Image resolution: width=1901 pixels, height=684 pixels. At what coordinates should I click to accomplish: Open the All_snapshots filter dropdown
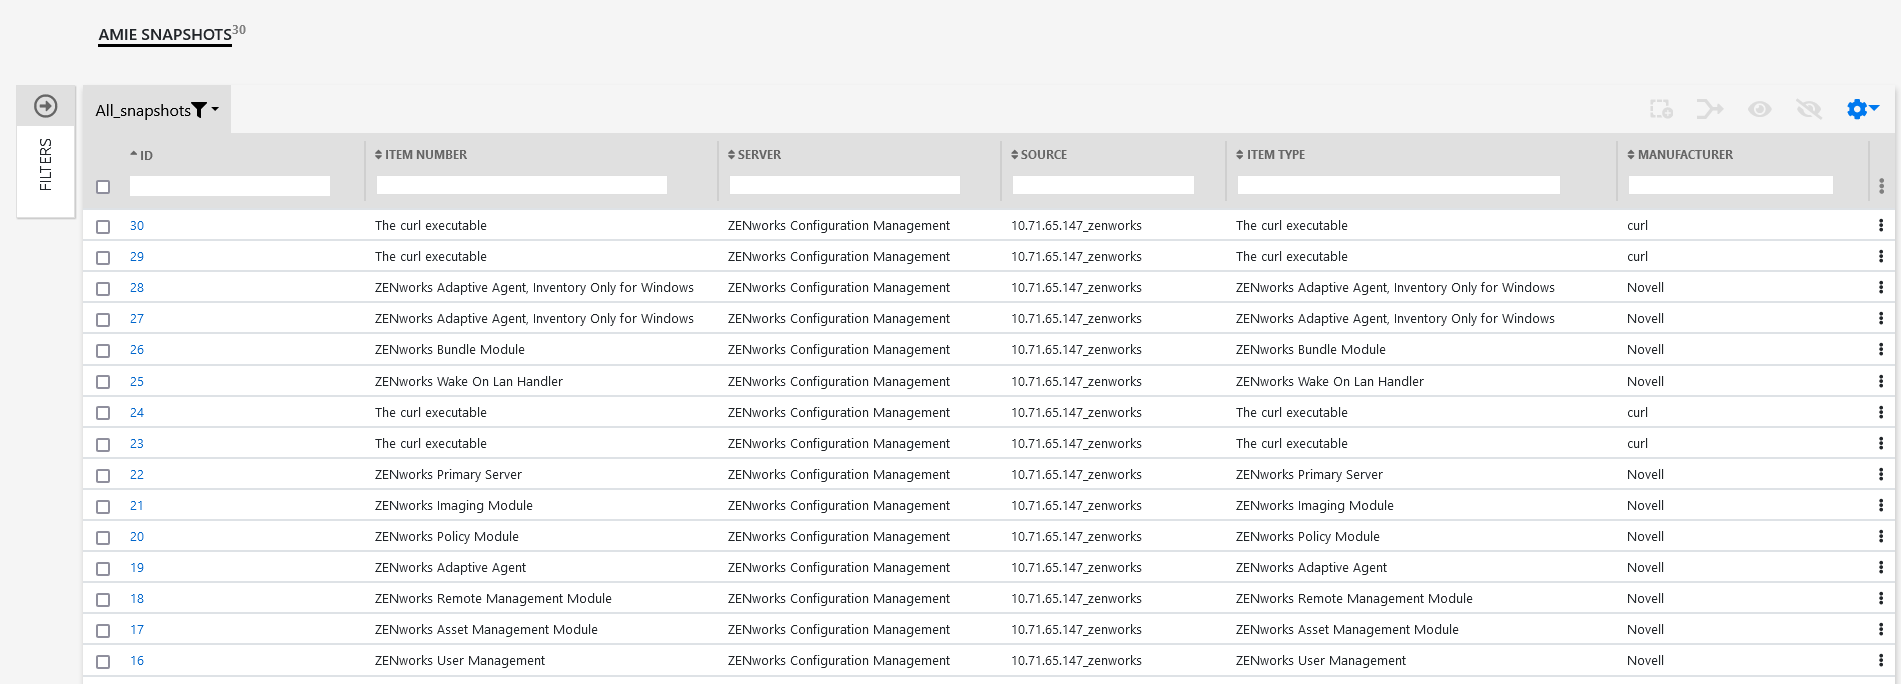pyautogui.click(x=157, y=110)
